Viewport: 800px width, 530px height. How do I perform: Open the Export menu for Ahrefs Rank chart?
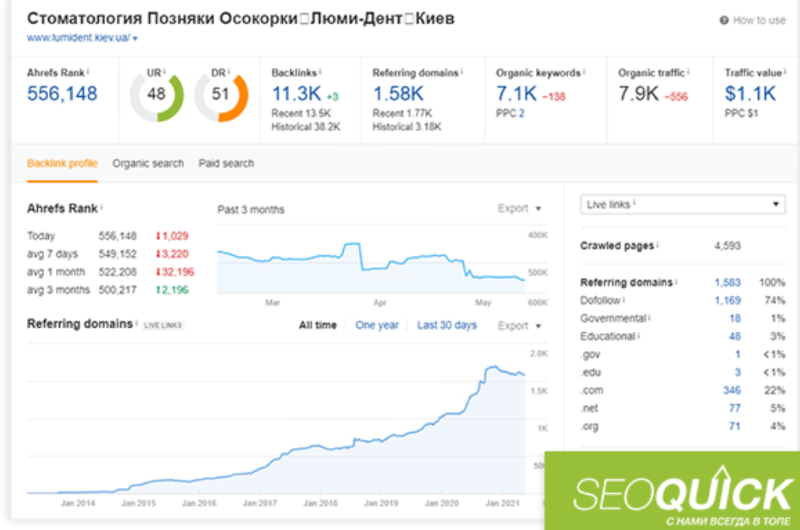519,209
